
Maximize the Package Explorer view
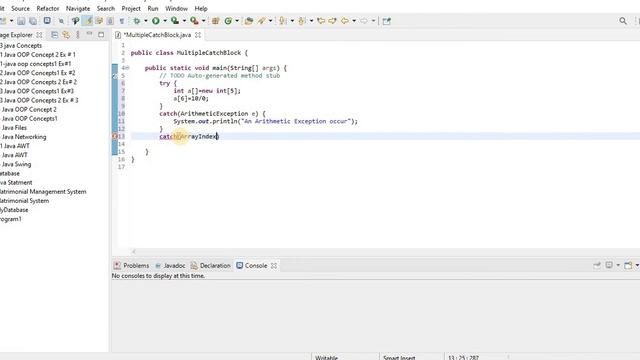[101, 35]
